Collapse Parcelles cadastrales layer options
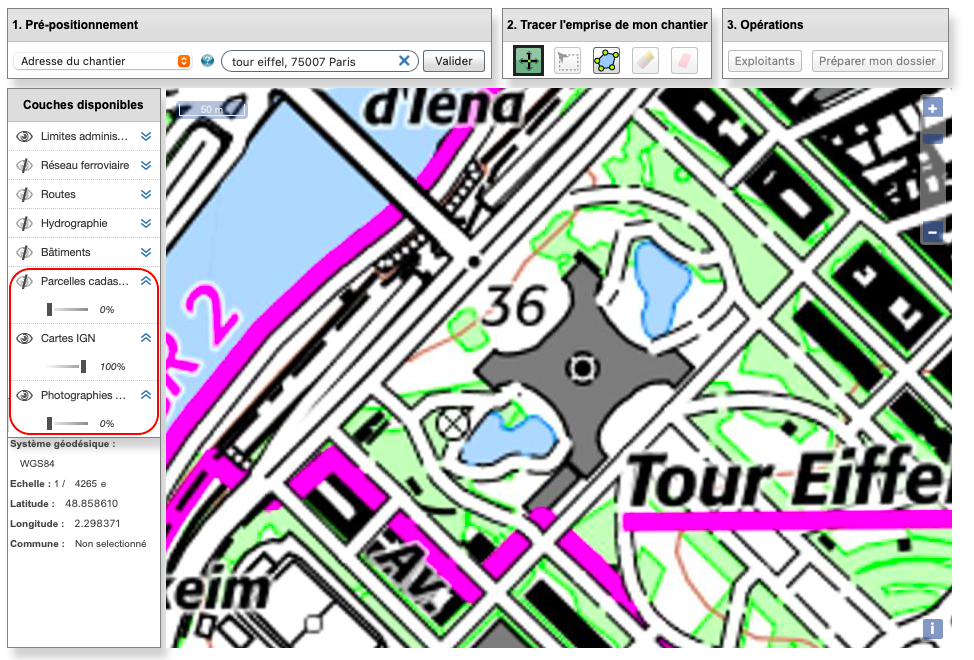This screenshot has width=974, height=660. point(146,281)
